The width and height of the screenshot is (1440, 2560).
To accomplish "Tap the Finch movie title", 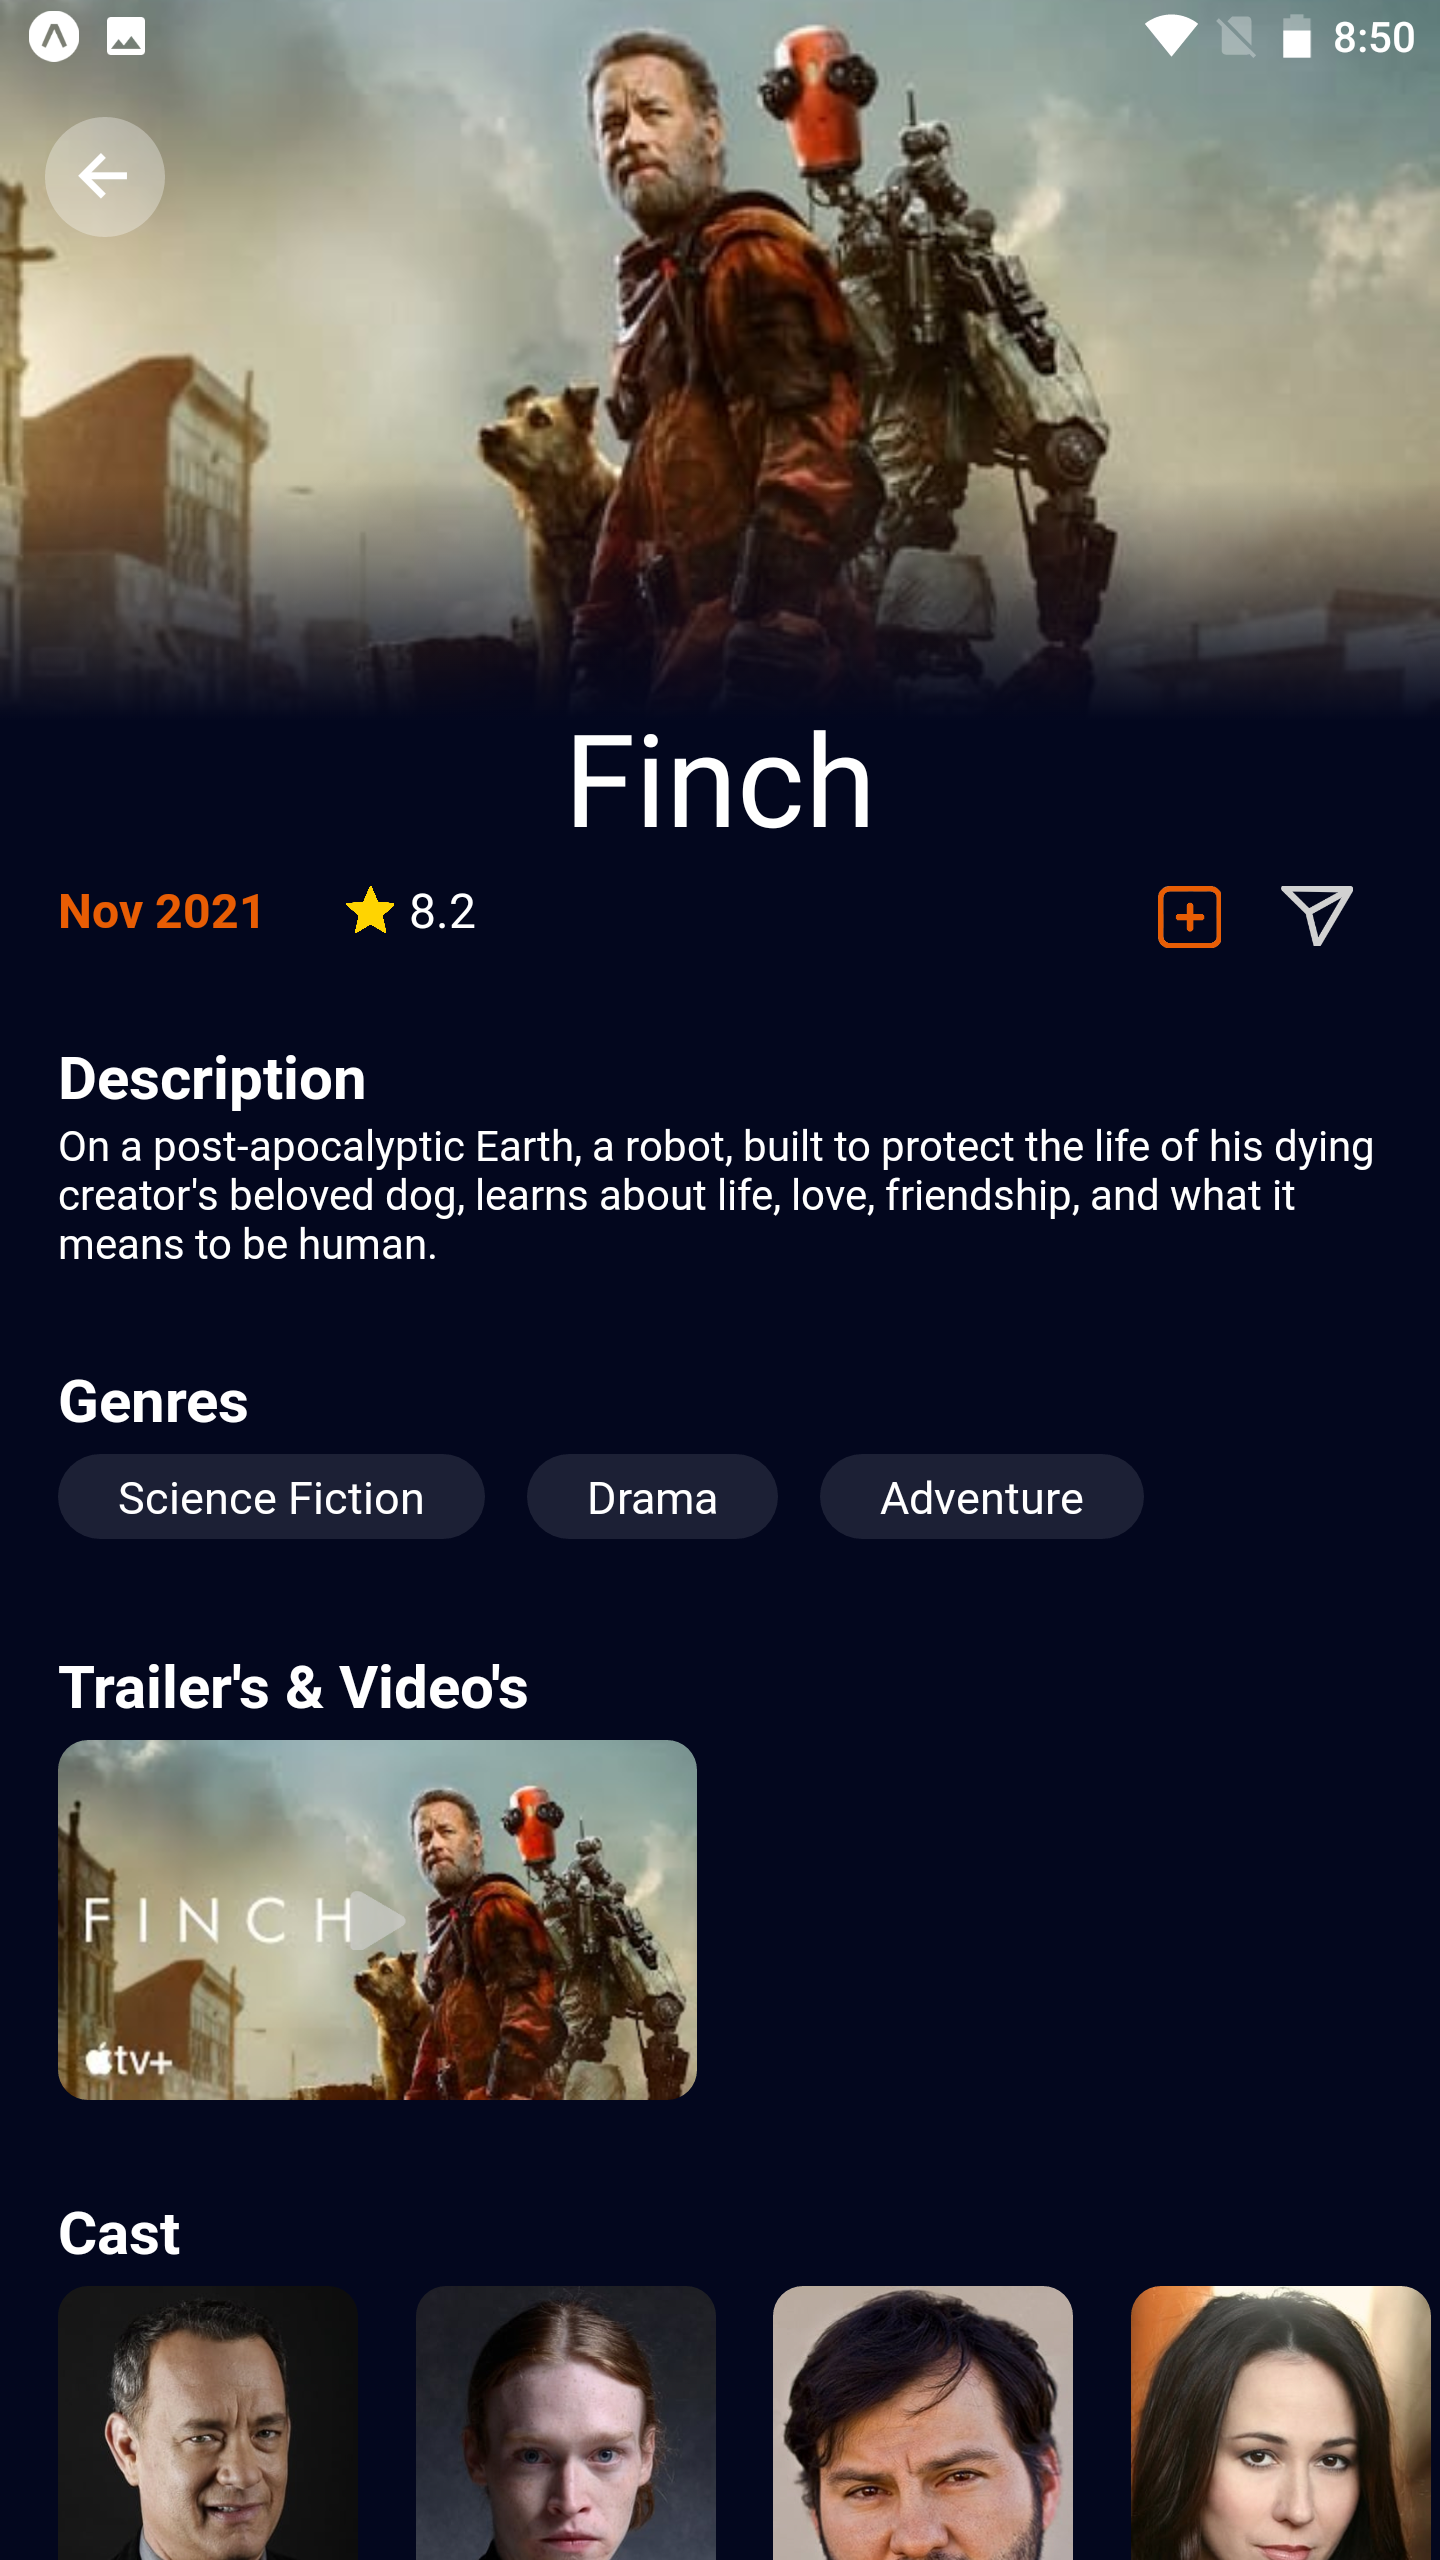I will [x=720, y=780].
